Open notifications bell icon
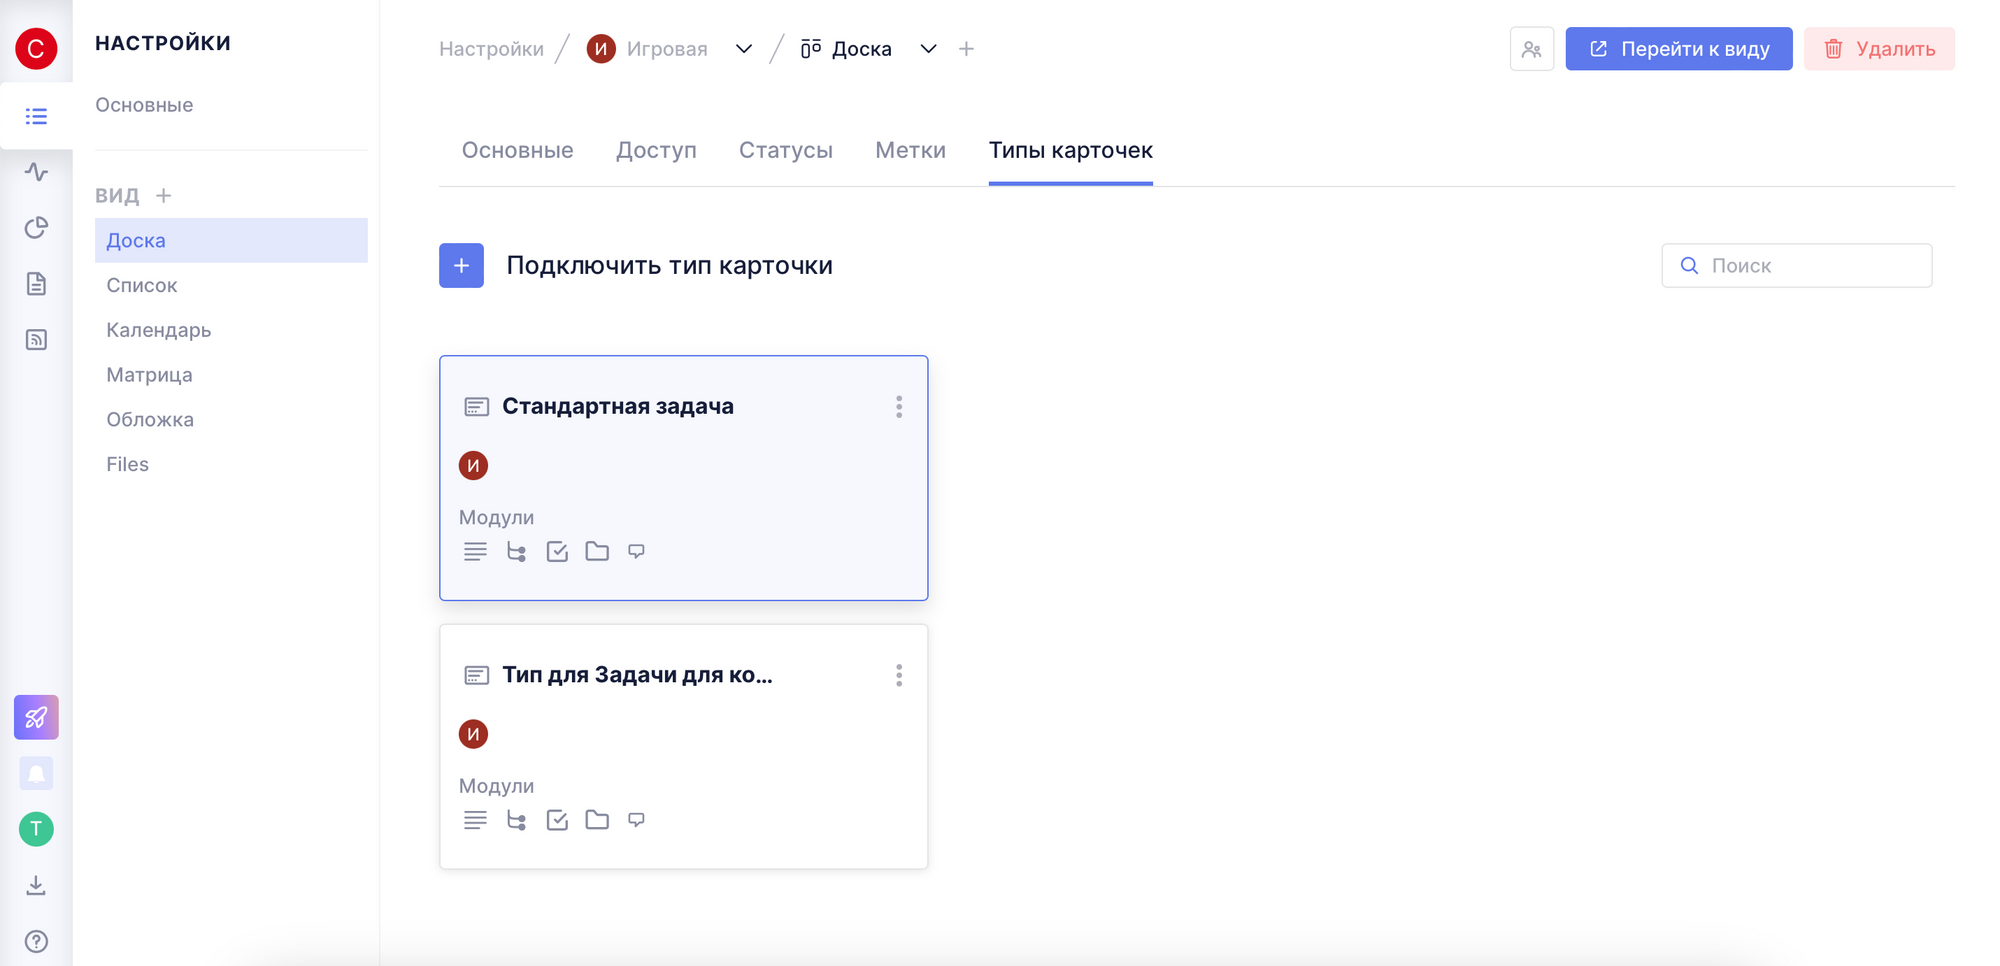The width and height of the screenshot is (2000, 966). pos(36,773)
